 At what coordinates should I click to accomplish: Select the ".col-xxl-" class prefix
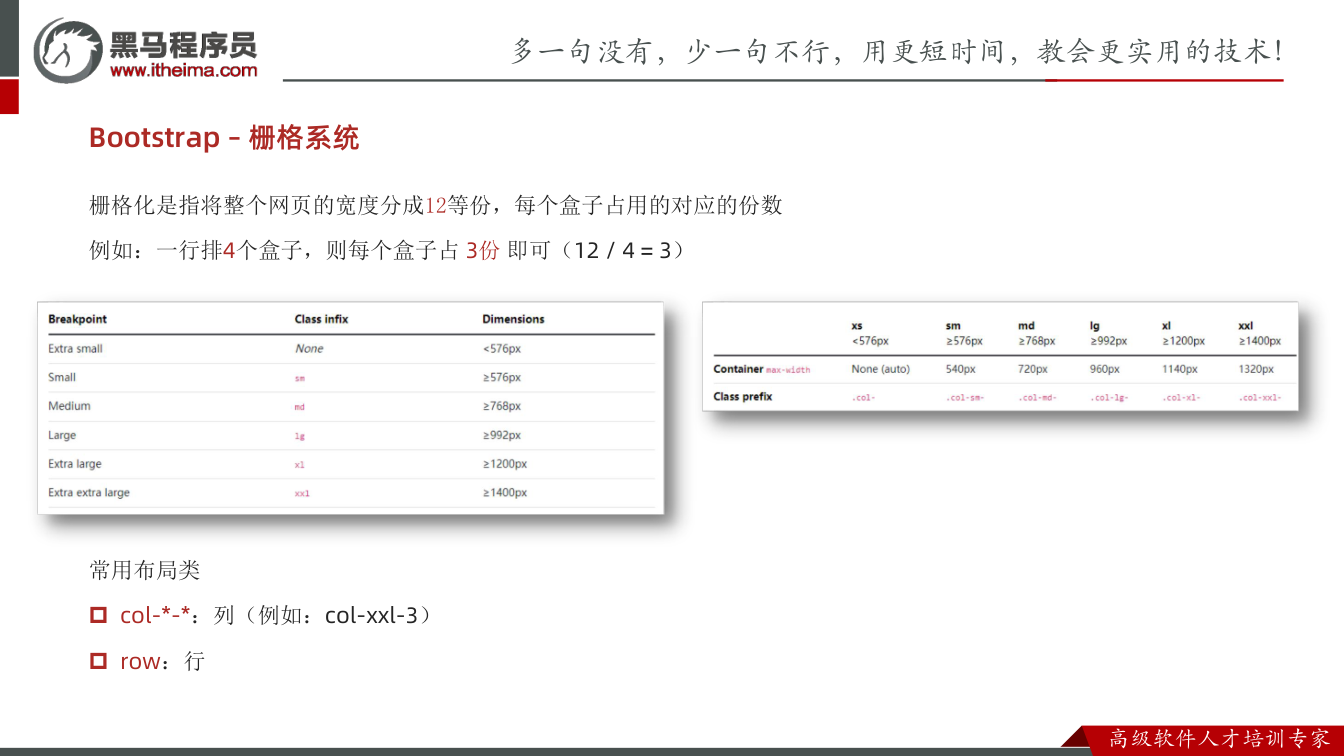(1260, 398)
